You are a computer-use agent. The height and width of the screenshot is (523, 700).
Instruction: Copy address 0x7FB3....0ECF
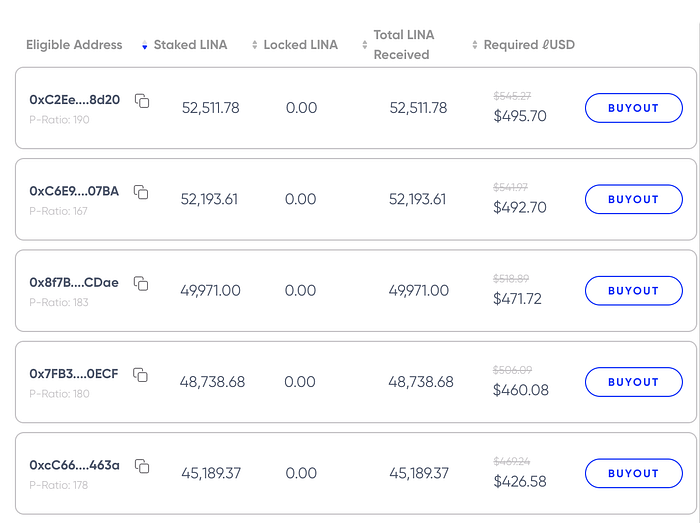pyautogui.click(x=140, y=375)
